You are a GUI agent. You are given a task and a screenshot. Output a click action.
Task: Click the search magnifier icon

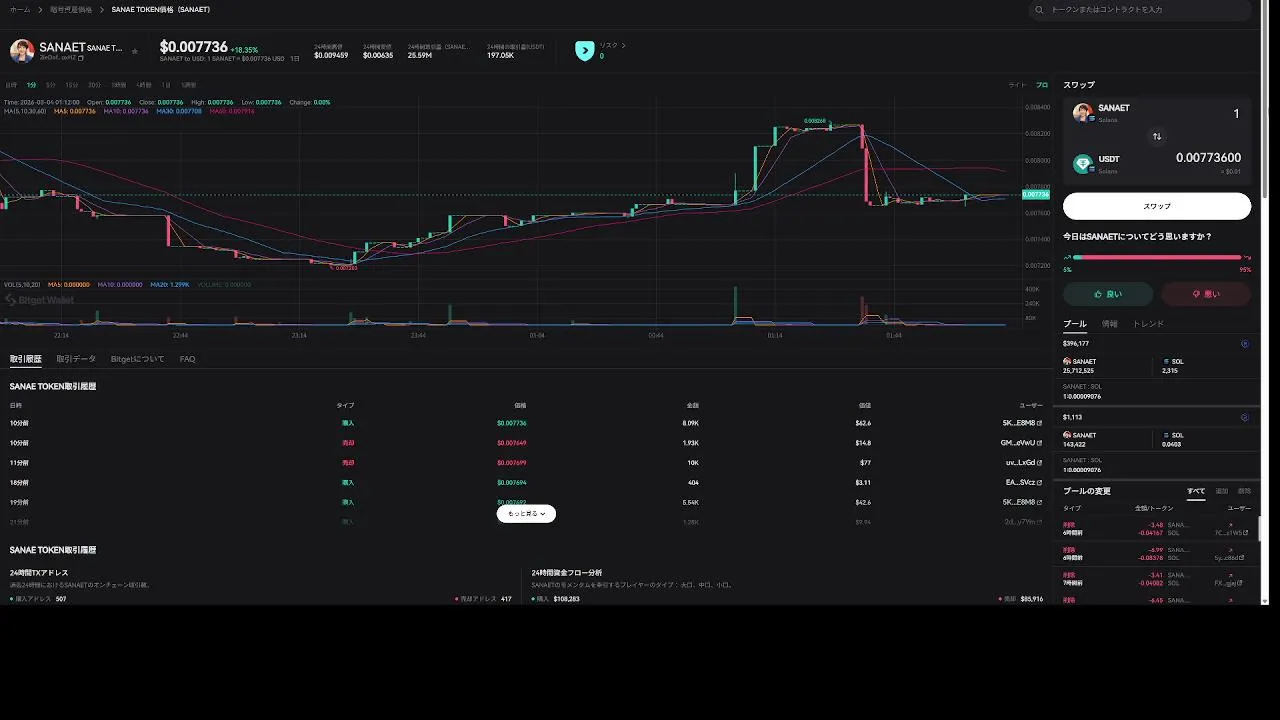pos(1040,10)
